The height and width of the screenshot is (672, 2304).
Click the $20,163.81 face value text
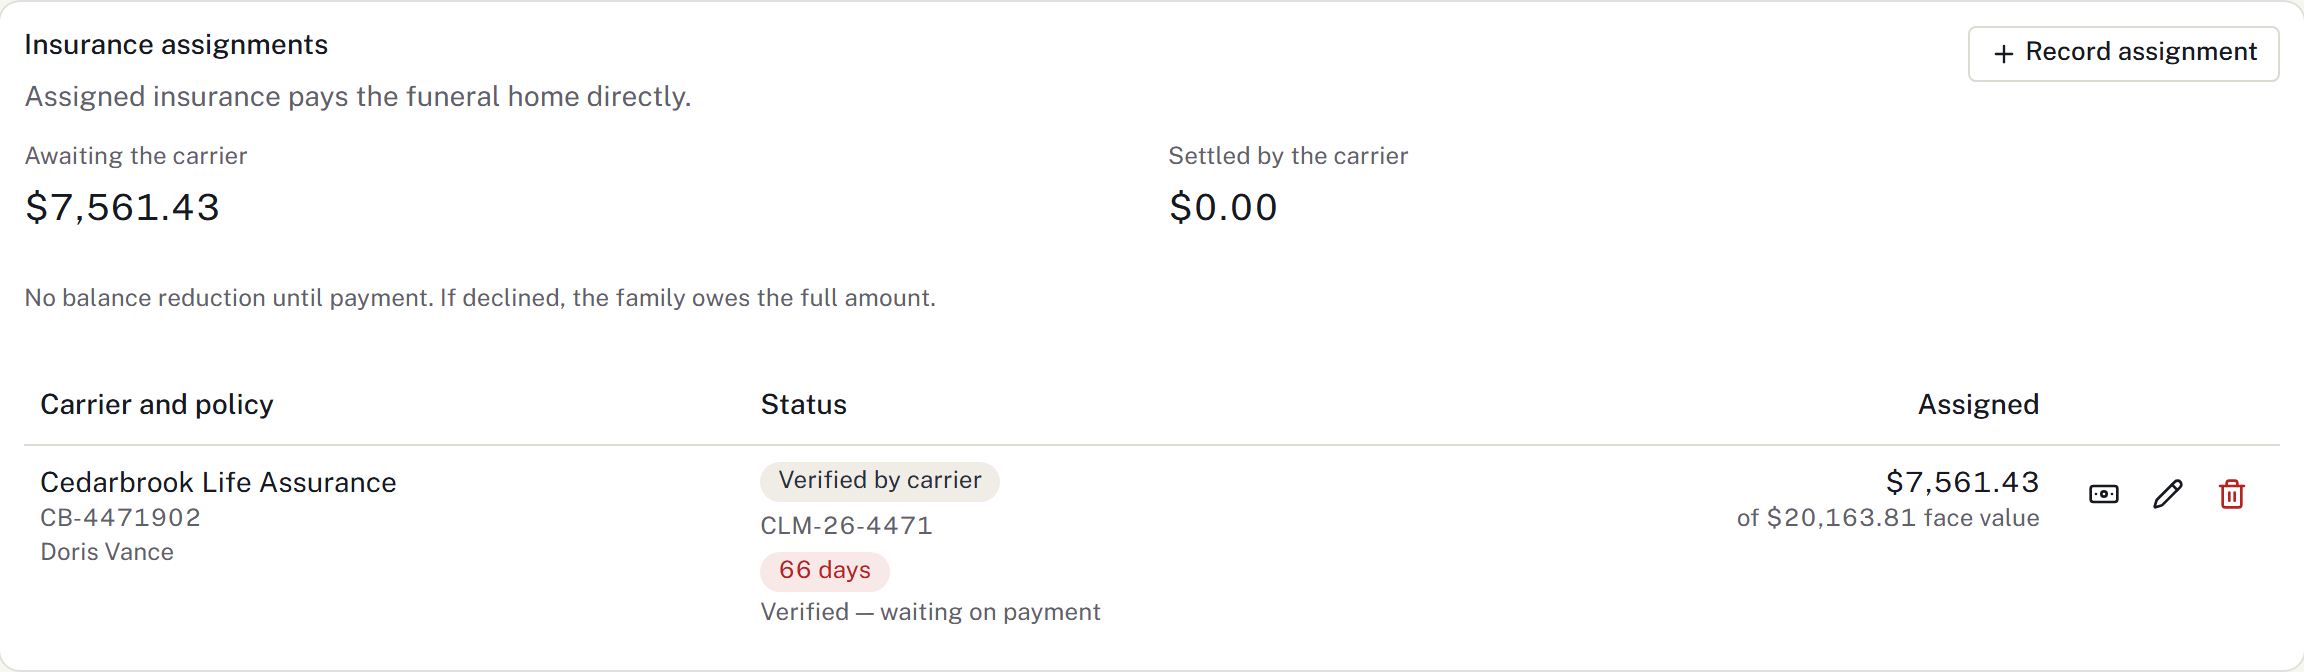[x=1888, y=518]
